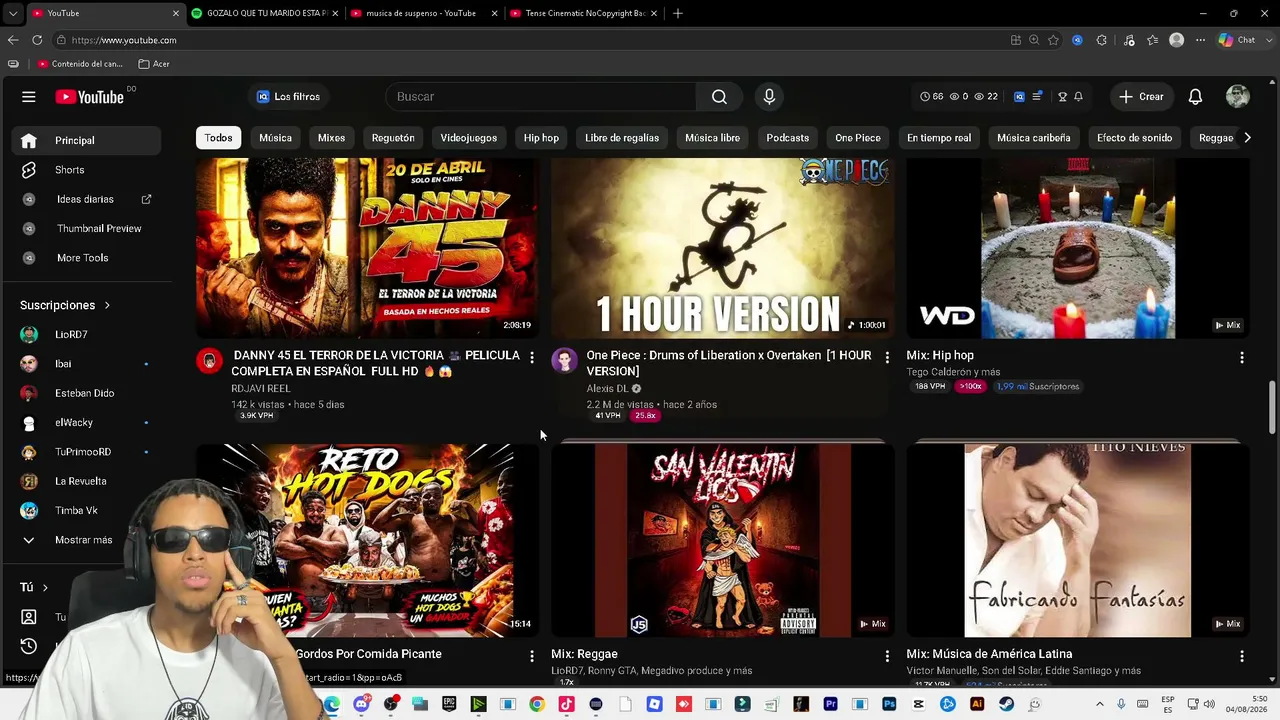Select the One Piece category chip
This screenshot has width=1280, height=720.
(x=858, y=138)
